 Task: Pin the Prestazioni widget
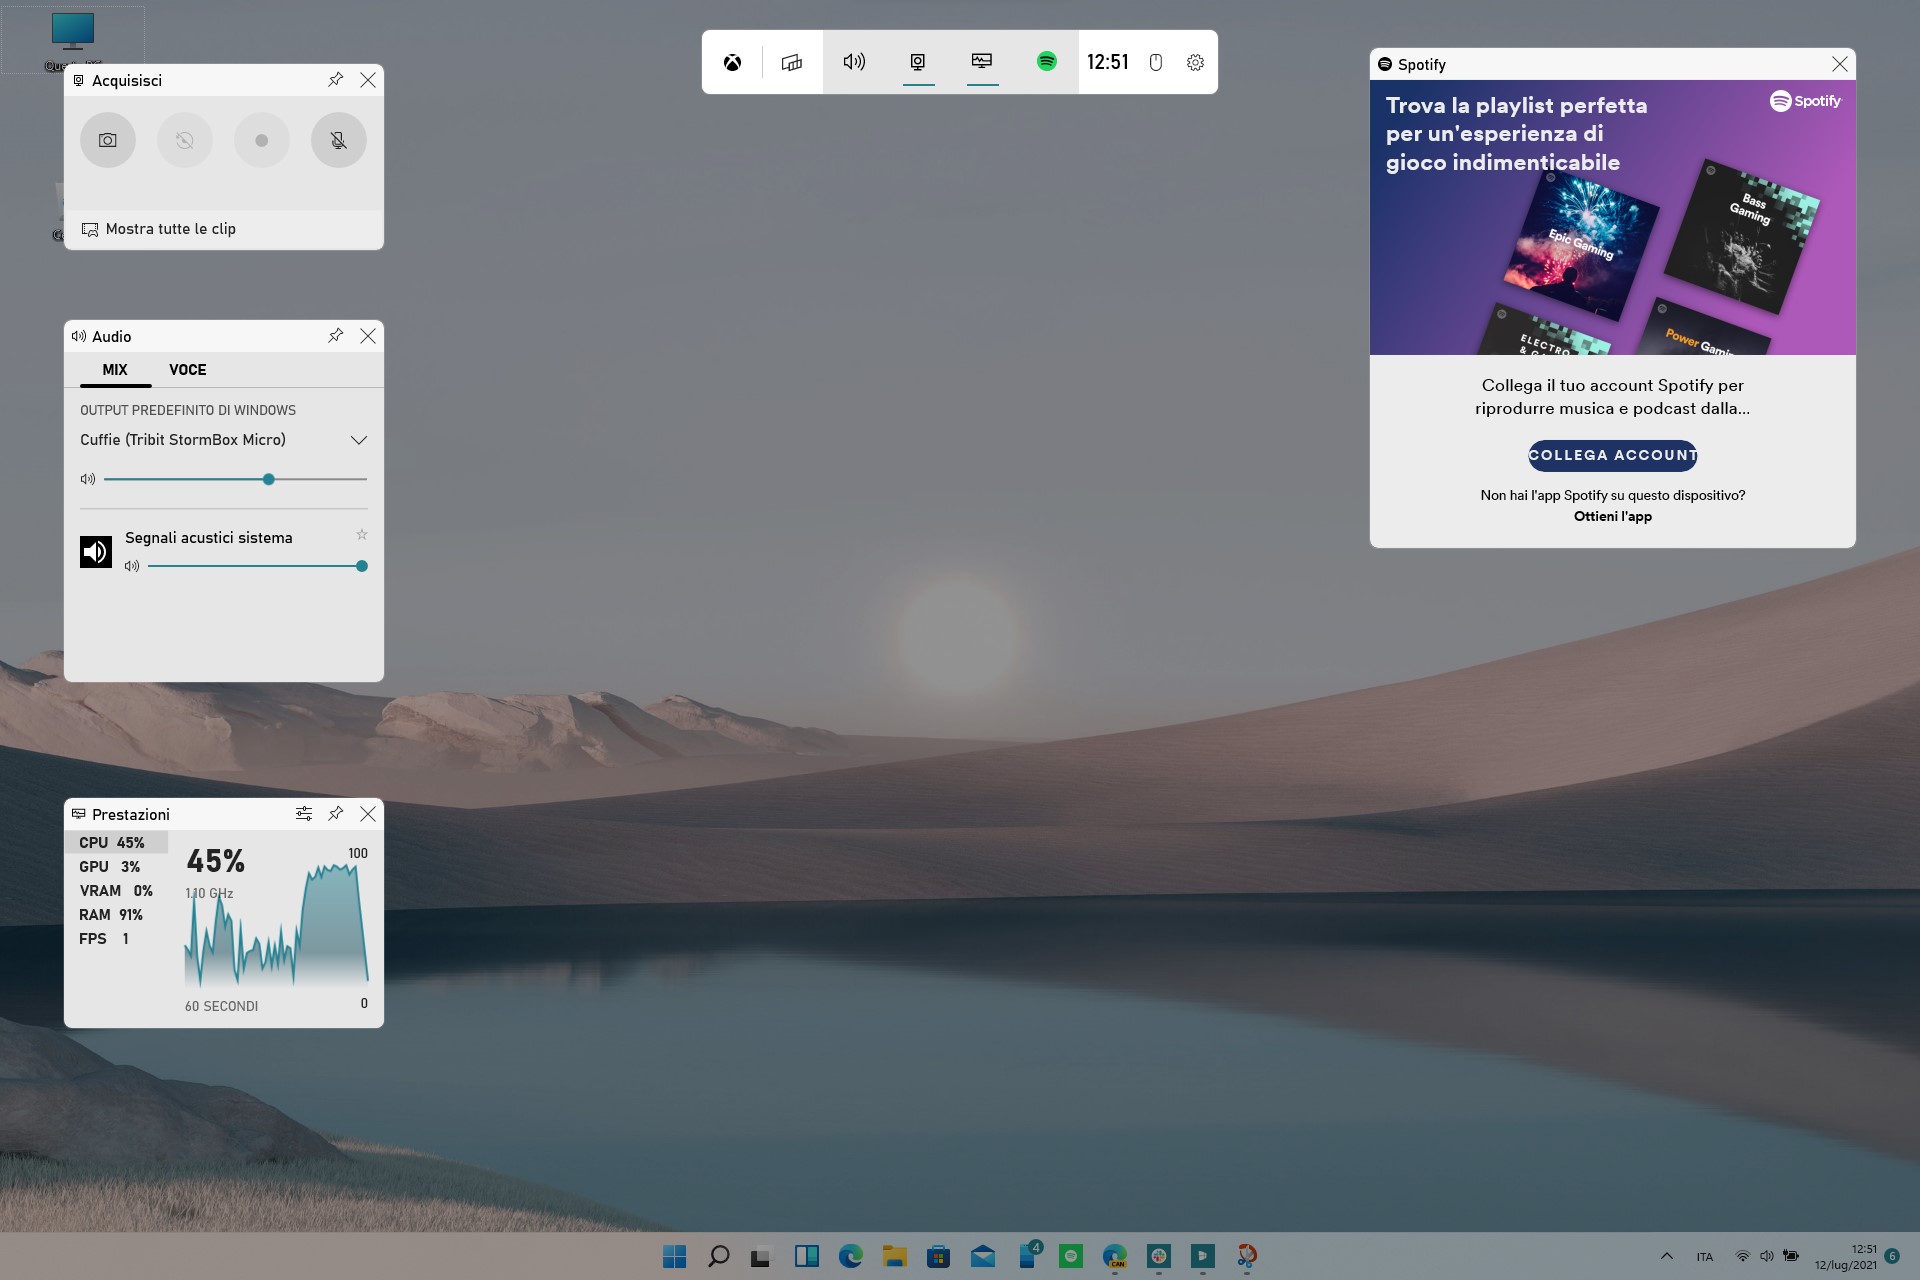coord(336,814)
